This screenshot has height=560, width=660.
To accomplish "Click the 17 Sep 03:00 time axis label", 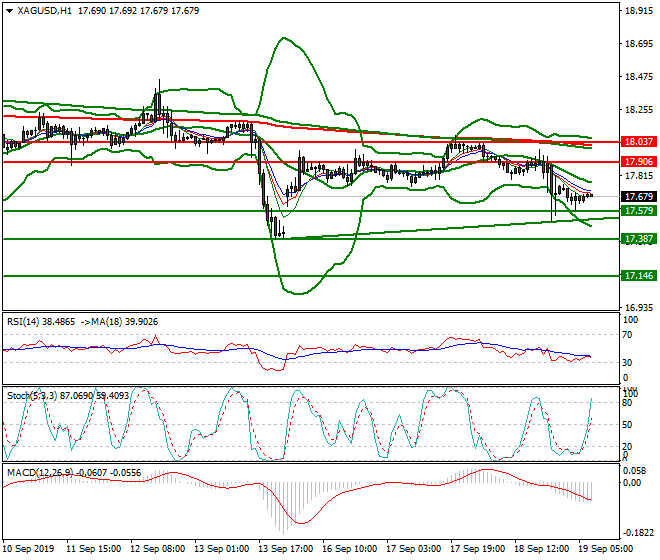I will click(413, 549).
